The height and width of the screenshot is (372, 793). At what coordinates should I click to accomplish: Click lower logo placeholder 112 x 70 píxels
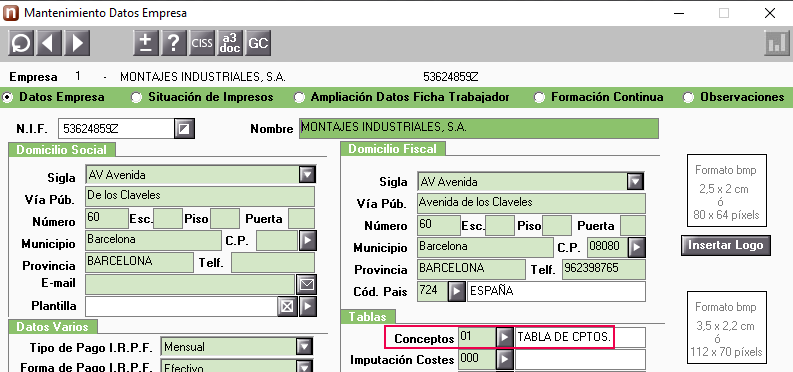(x=726, y=328)
